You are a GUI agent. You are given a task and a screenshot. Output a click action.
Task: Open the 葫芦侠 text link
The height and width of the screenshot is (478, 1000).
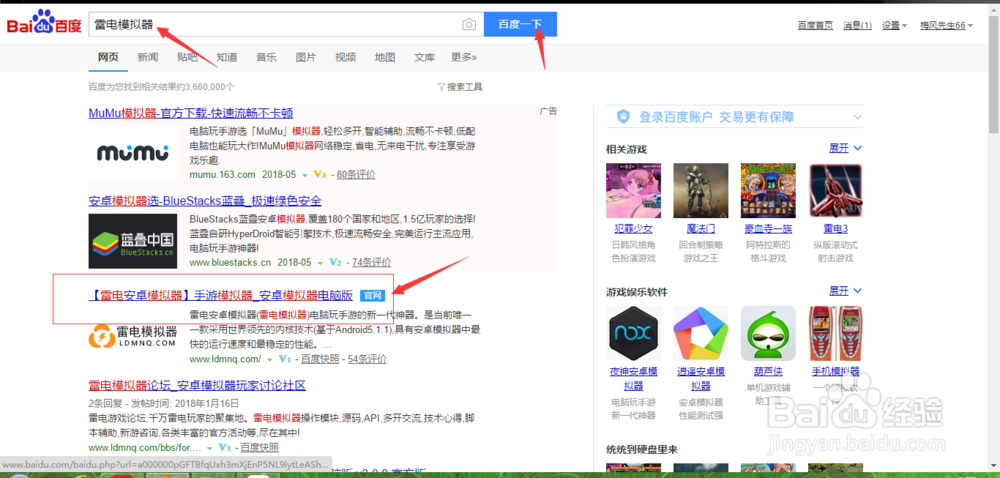(x=768, y=372)
